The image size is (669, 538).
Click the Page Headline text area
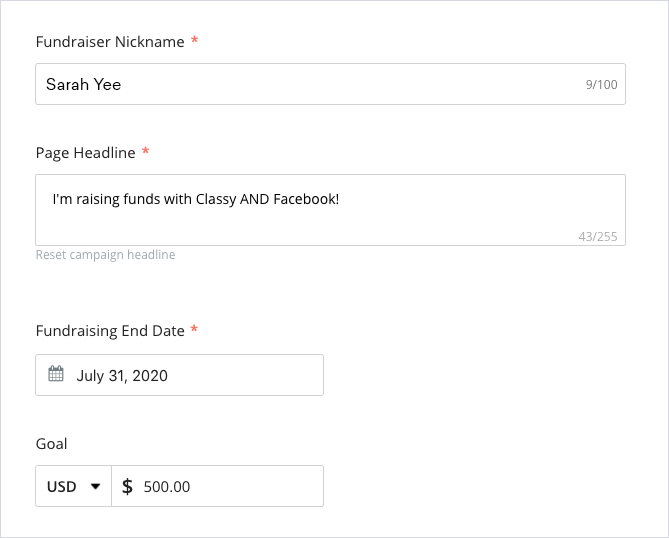[330, 210]
